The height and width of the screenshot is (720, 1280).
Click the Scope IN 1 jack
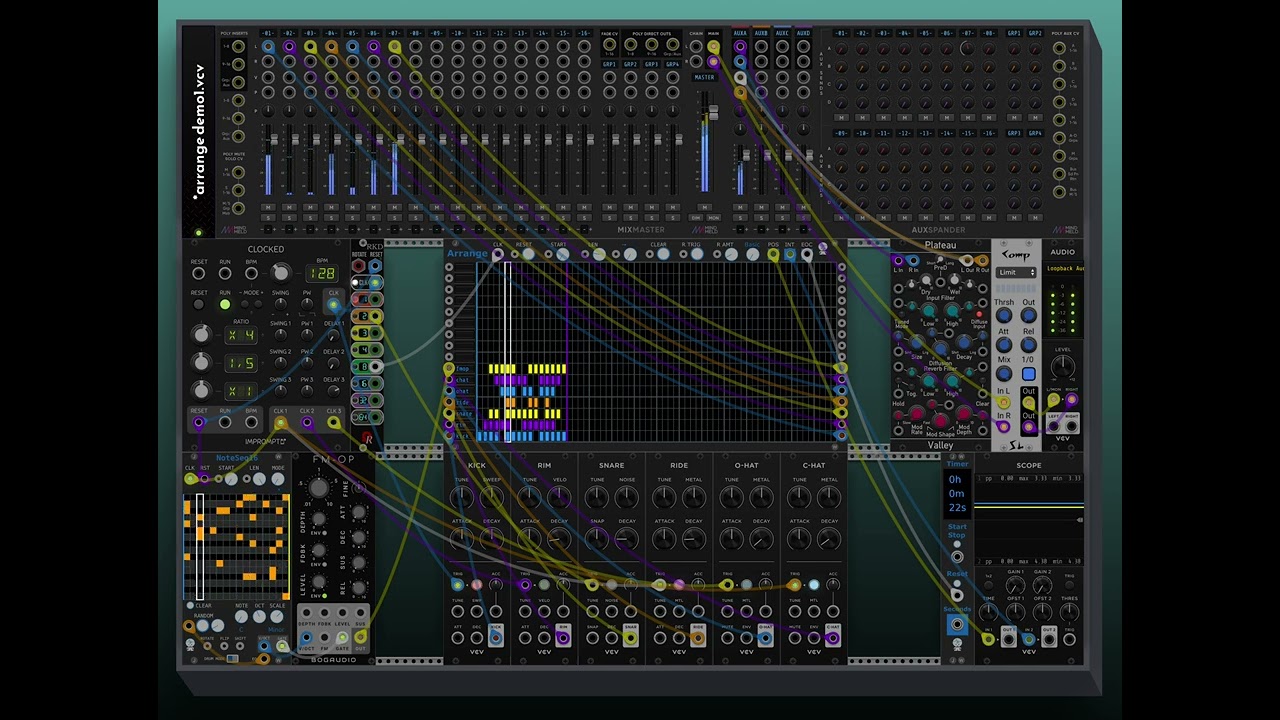(988, 638)
